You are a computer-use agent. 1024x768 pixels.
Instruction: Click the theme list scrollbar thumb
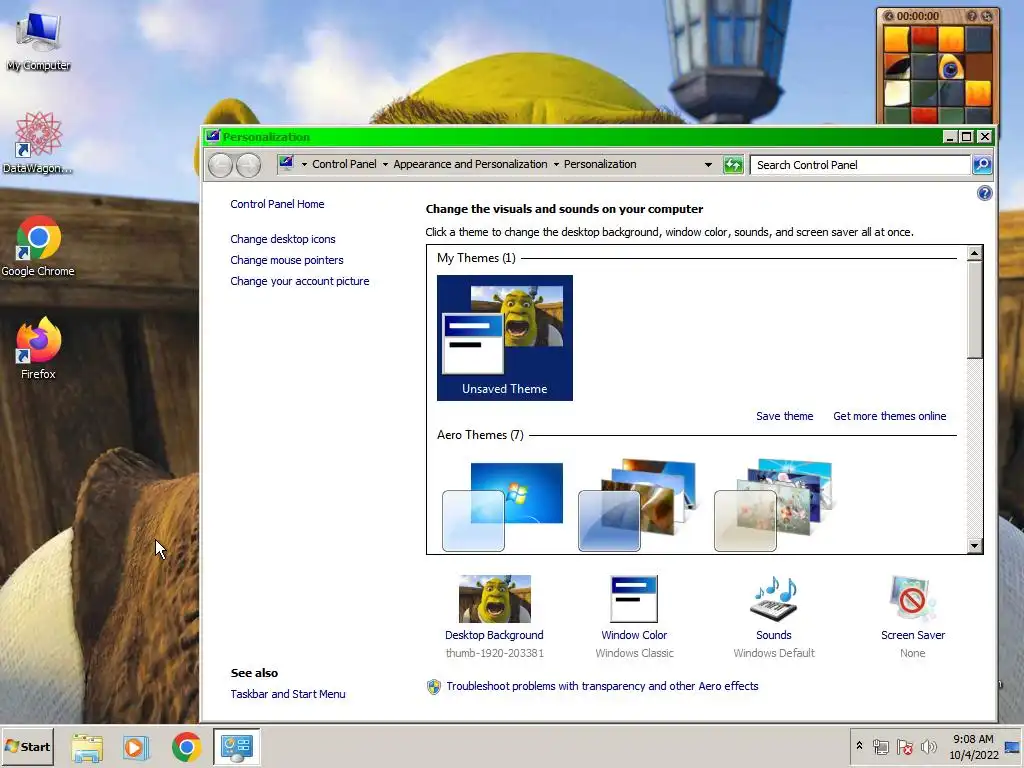click(x=974, y=310)
